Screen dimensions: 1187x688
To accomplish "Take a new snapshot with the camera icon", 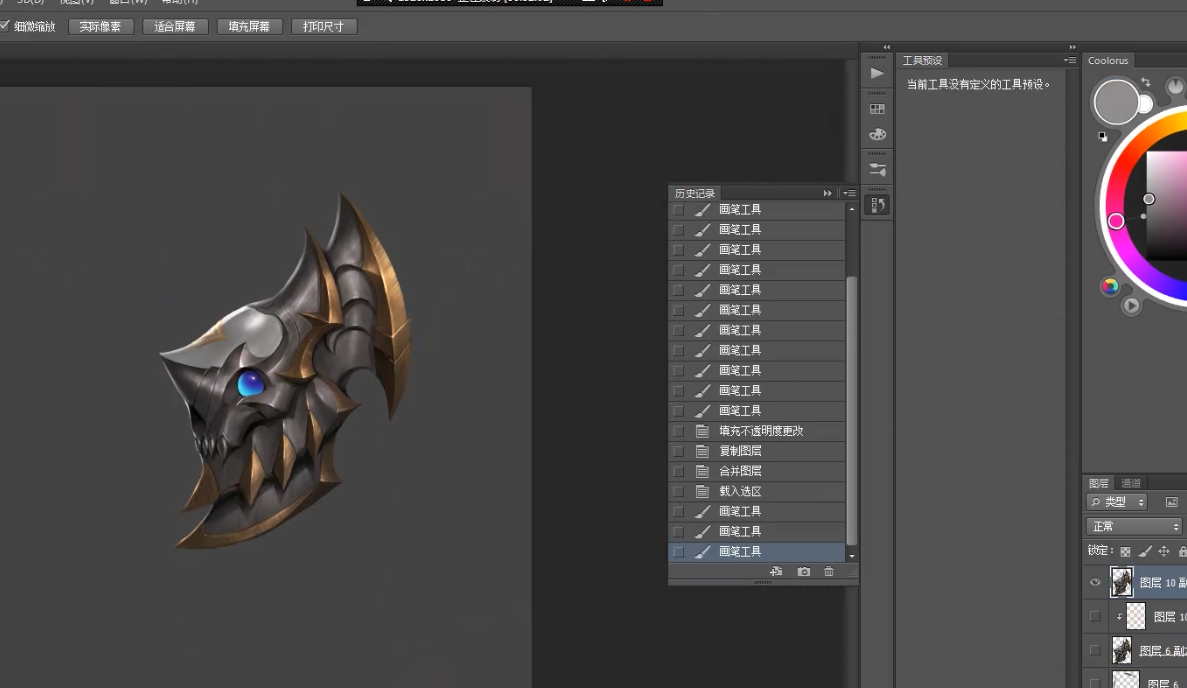I will click(803, 572).
